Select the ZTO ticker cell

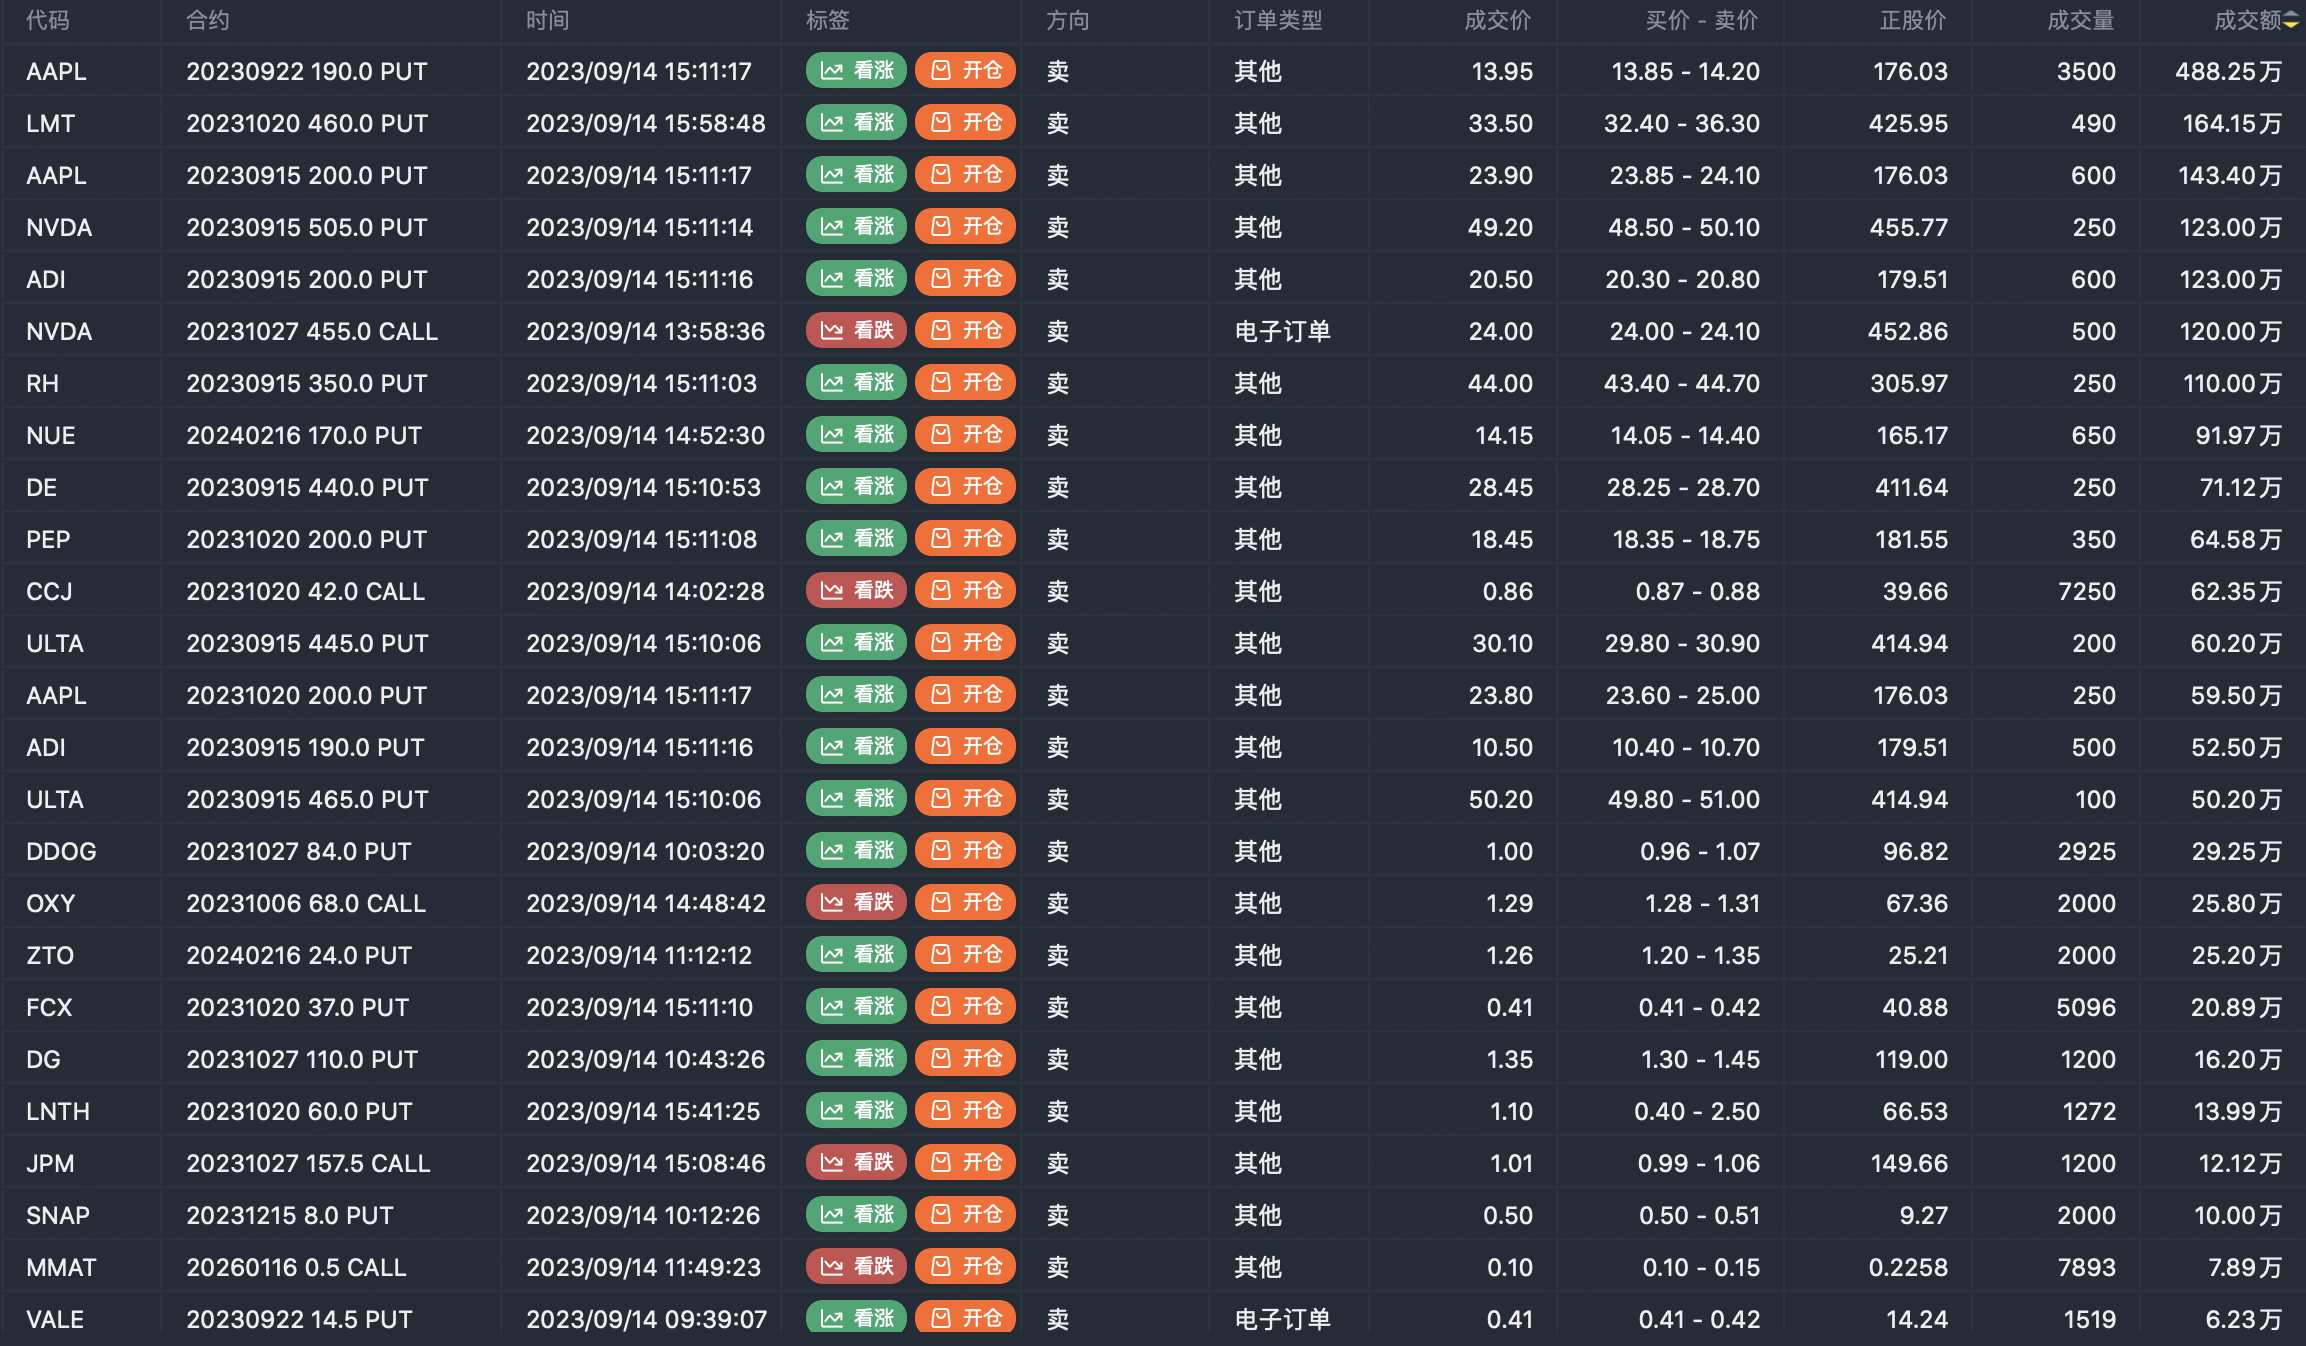50,955
